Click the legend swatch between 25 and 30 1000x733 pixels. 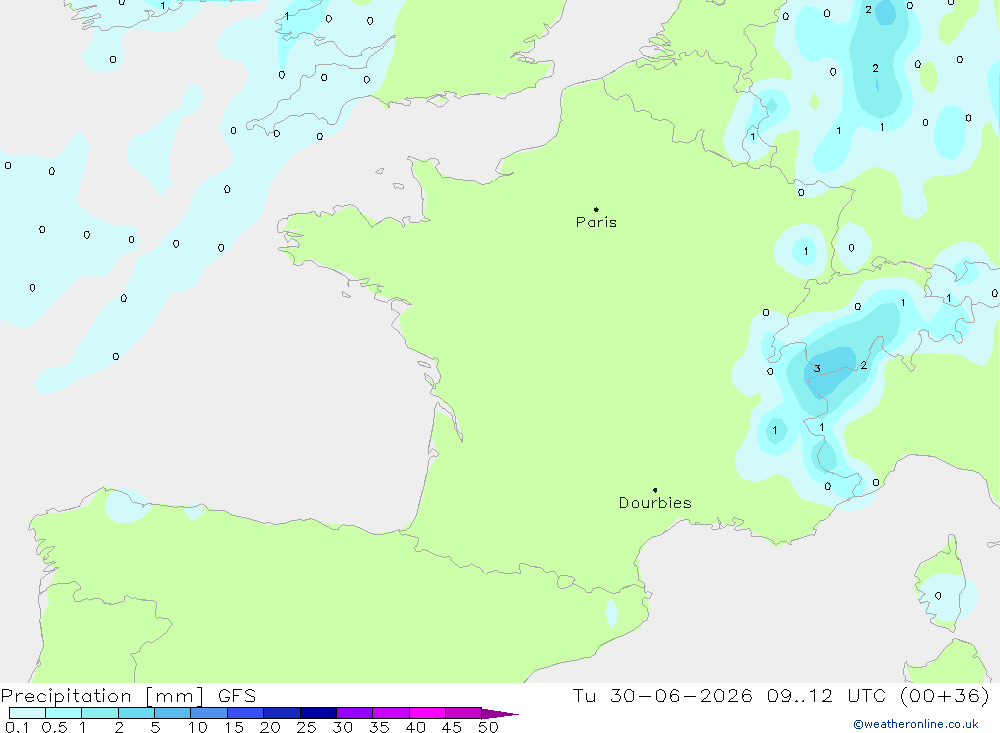[x=318, y=713]
